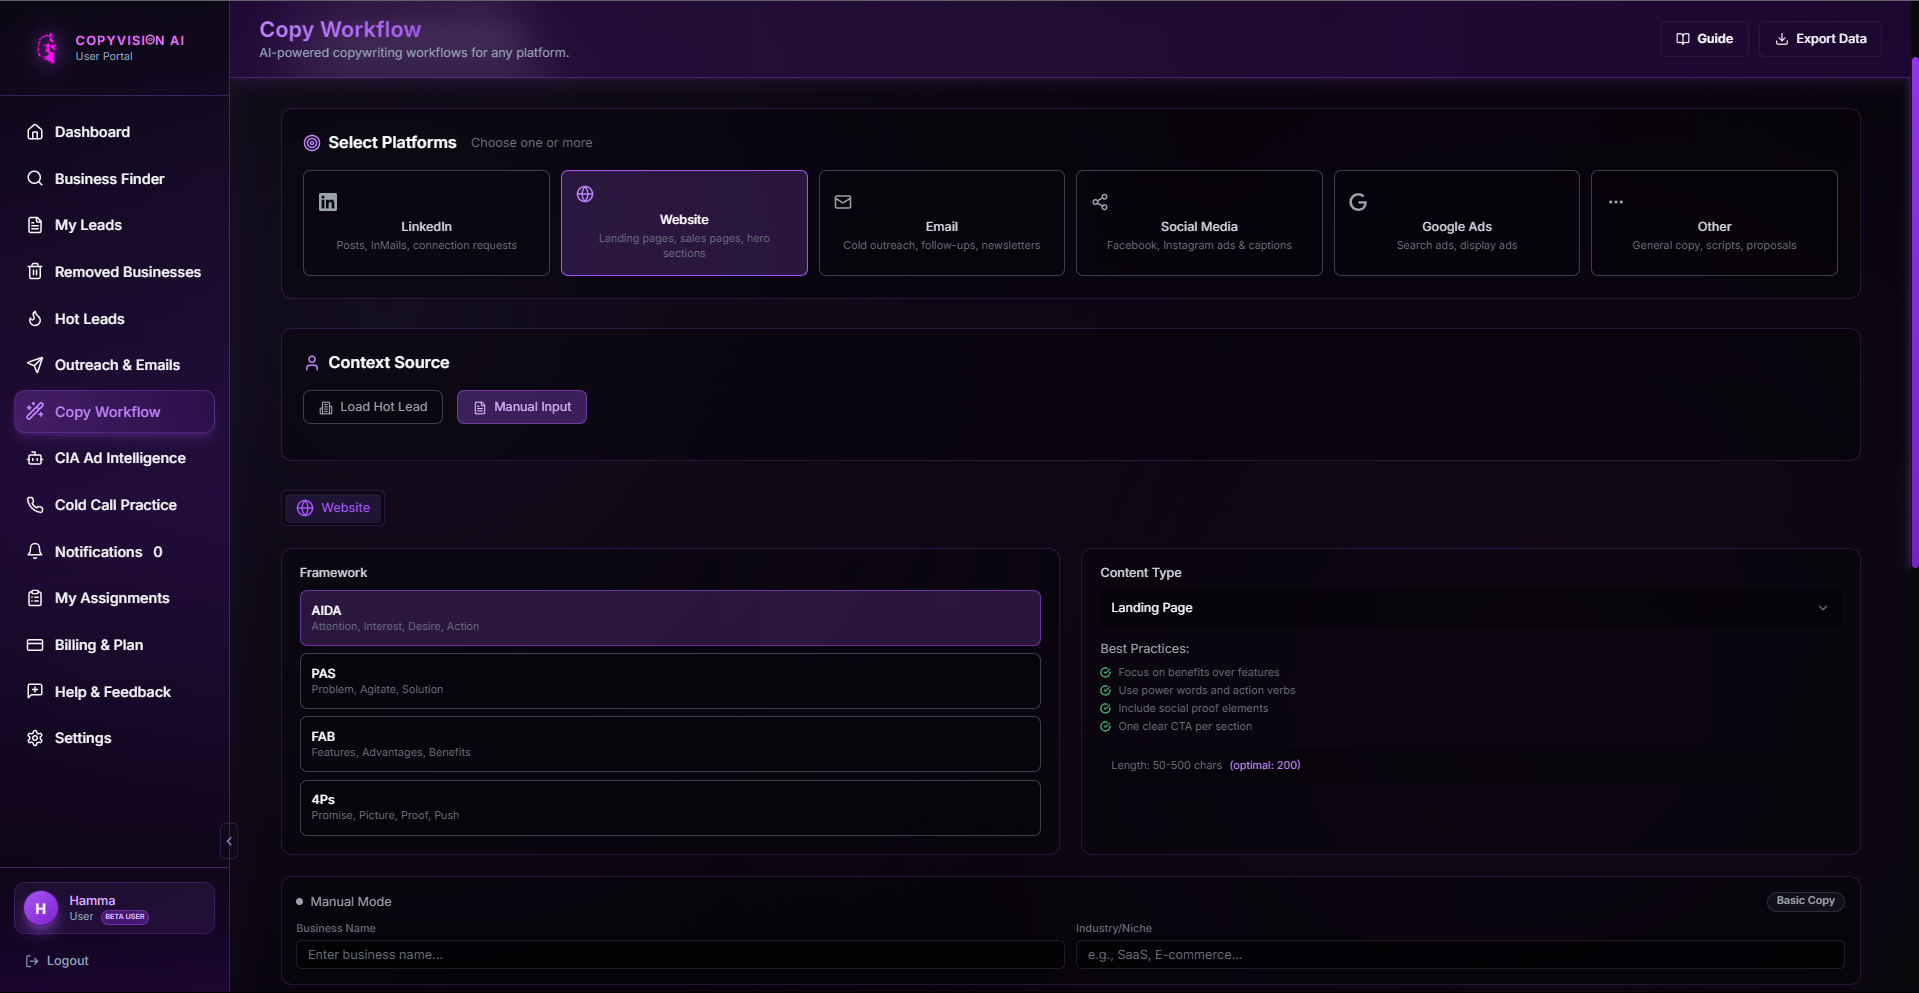Select the PAS framework option

click(670, 680)
